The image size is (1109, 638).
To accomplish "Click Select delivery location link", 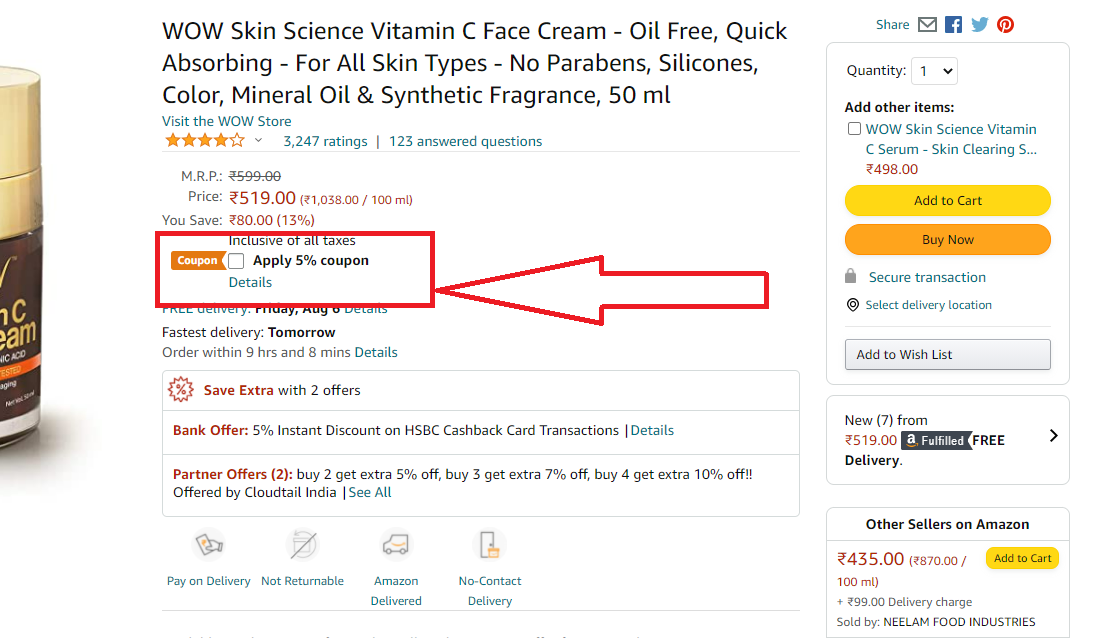I will click(x=928, y=305).
